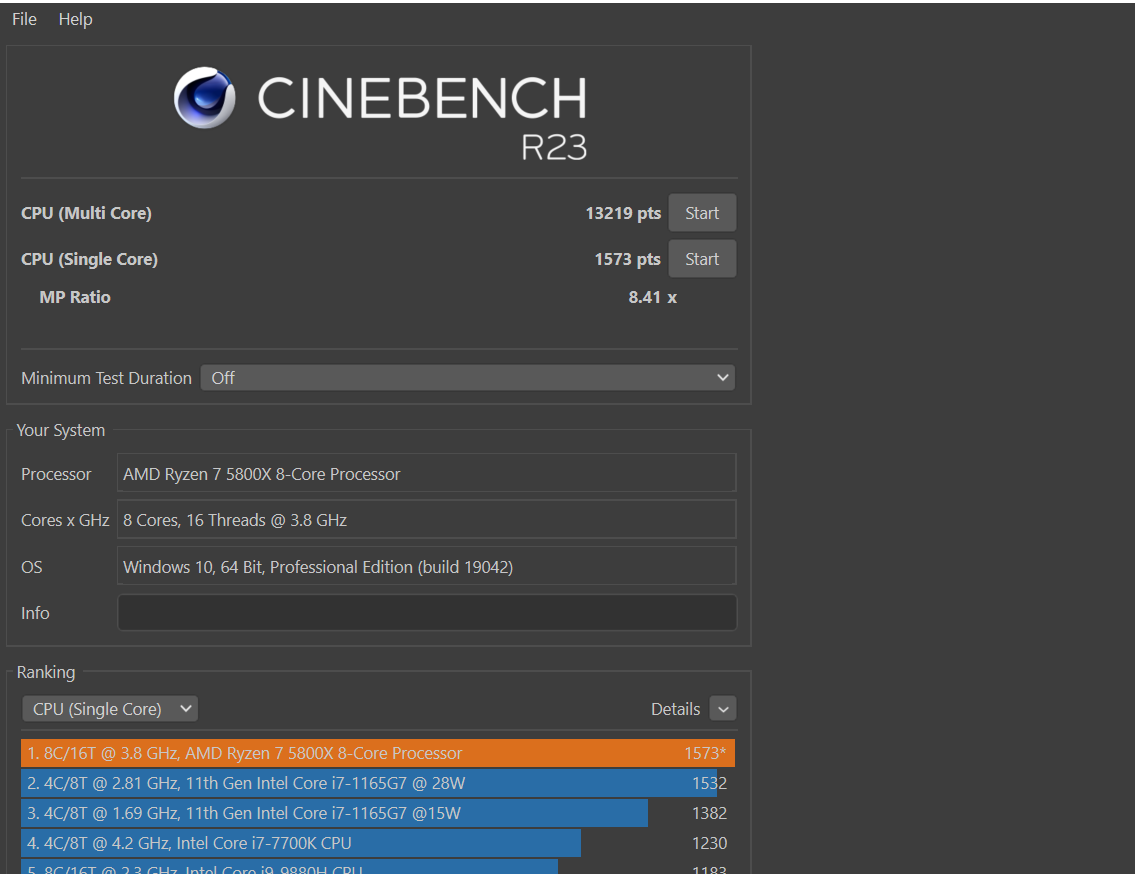Open the File menu

coord(24,20)
